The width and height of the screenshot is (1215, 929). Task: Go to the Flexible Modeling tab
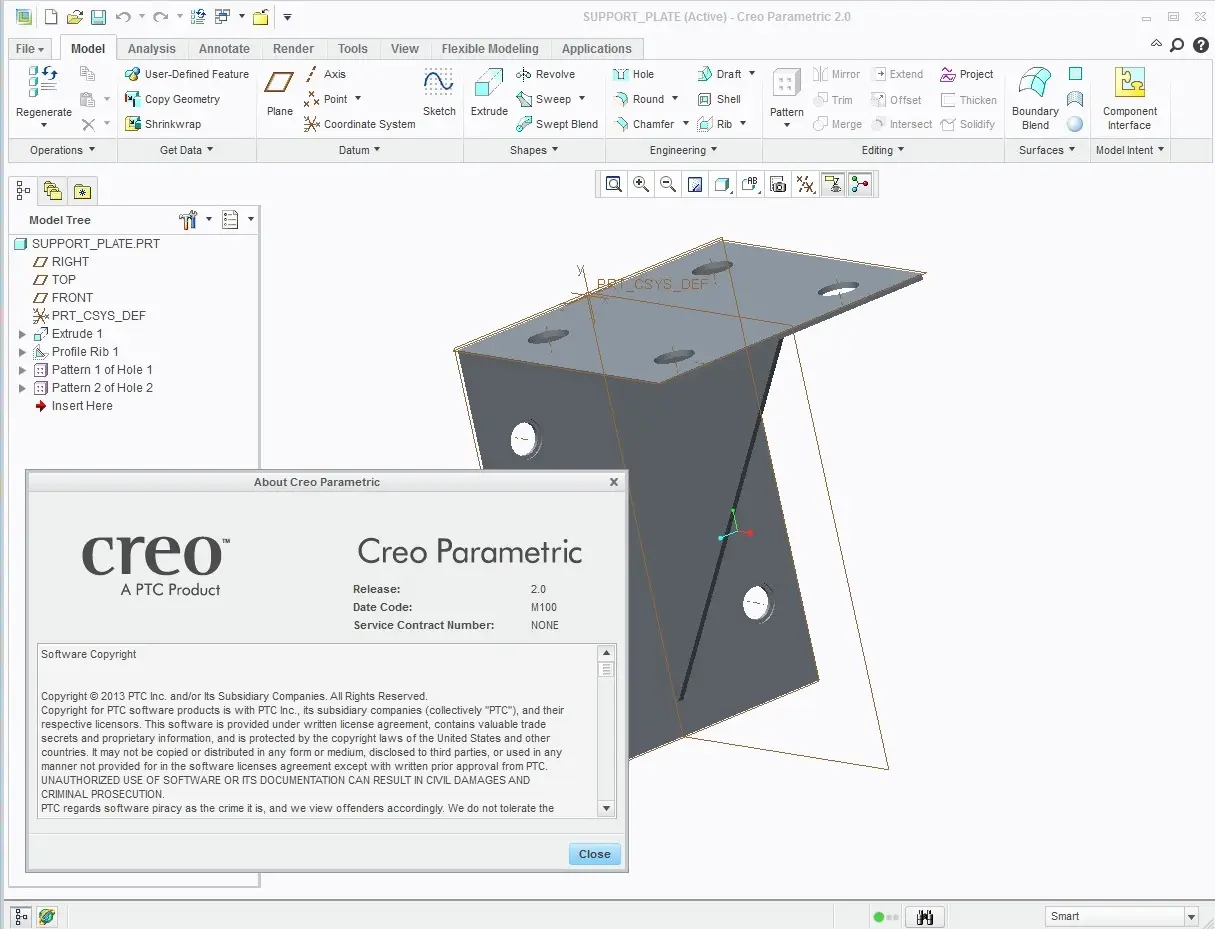pyautogui.click(x=490, y=48)
